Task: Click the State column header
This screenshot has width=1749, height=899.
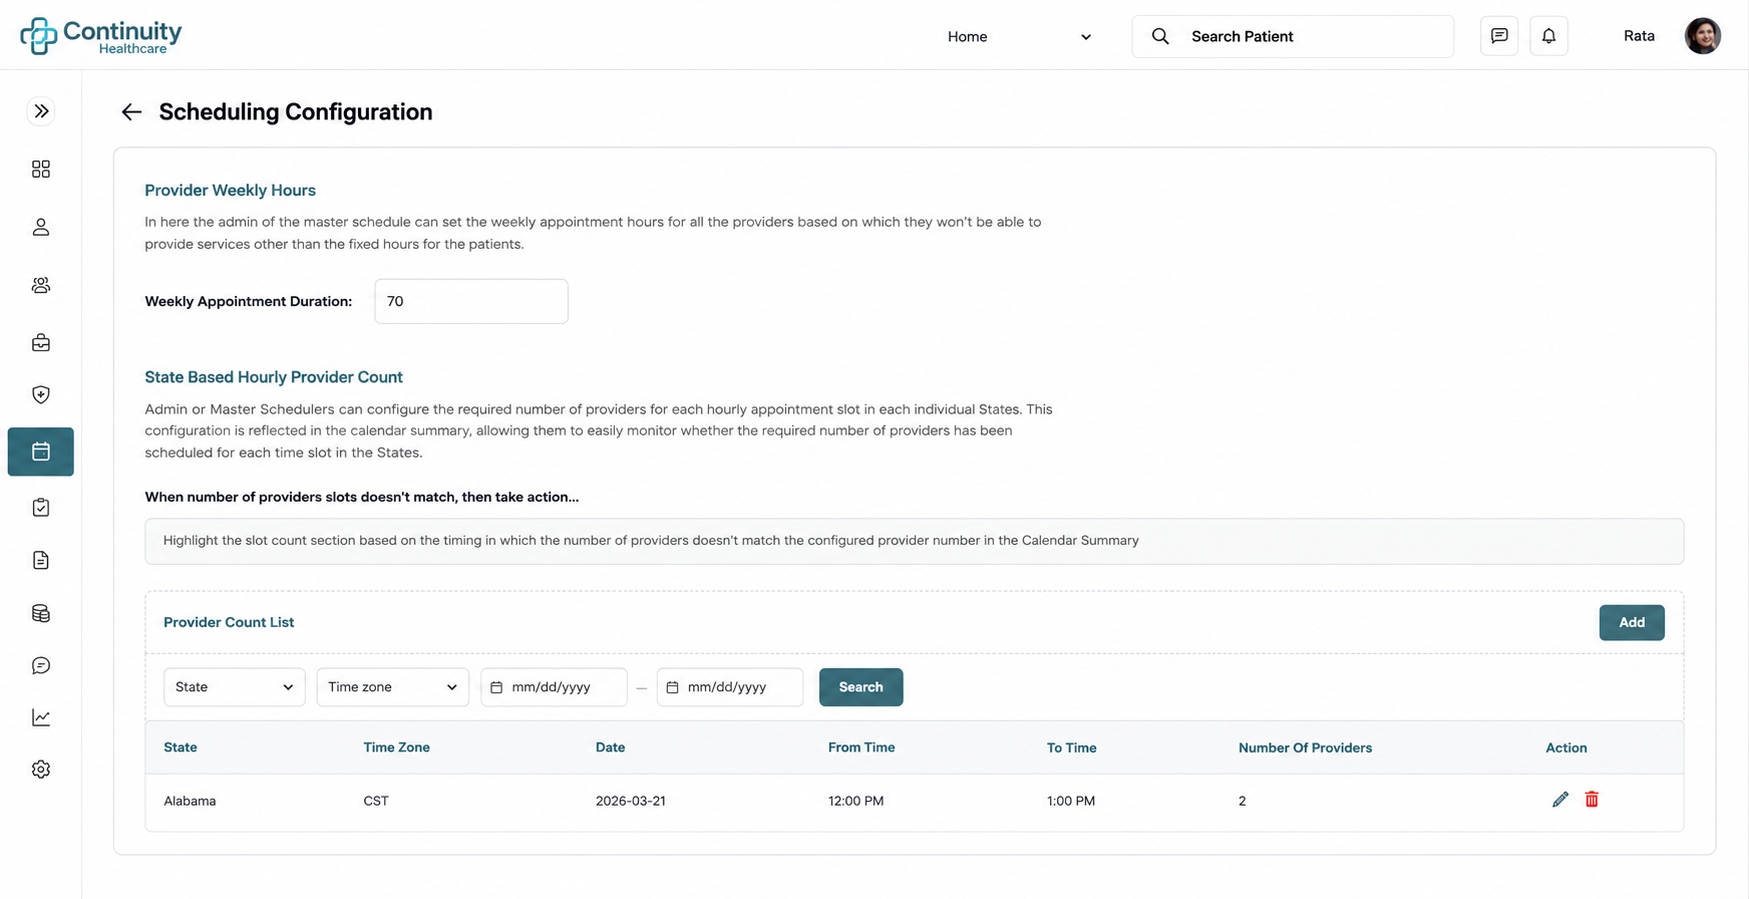Action: coord(180,747)
